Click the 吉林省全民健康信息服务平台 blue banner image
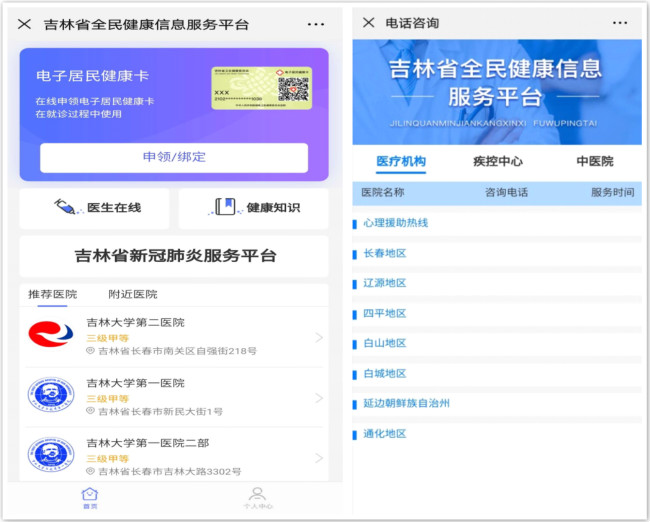Screen dimensions: 650x522 click(x=497, y=92)
